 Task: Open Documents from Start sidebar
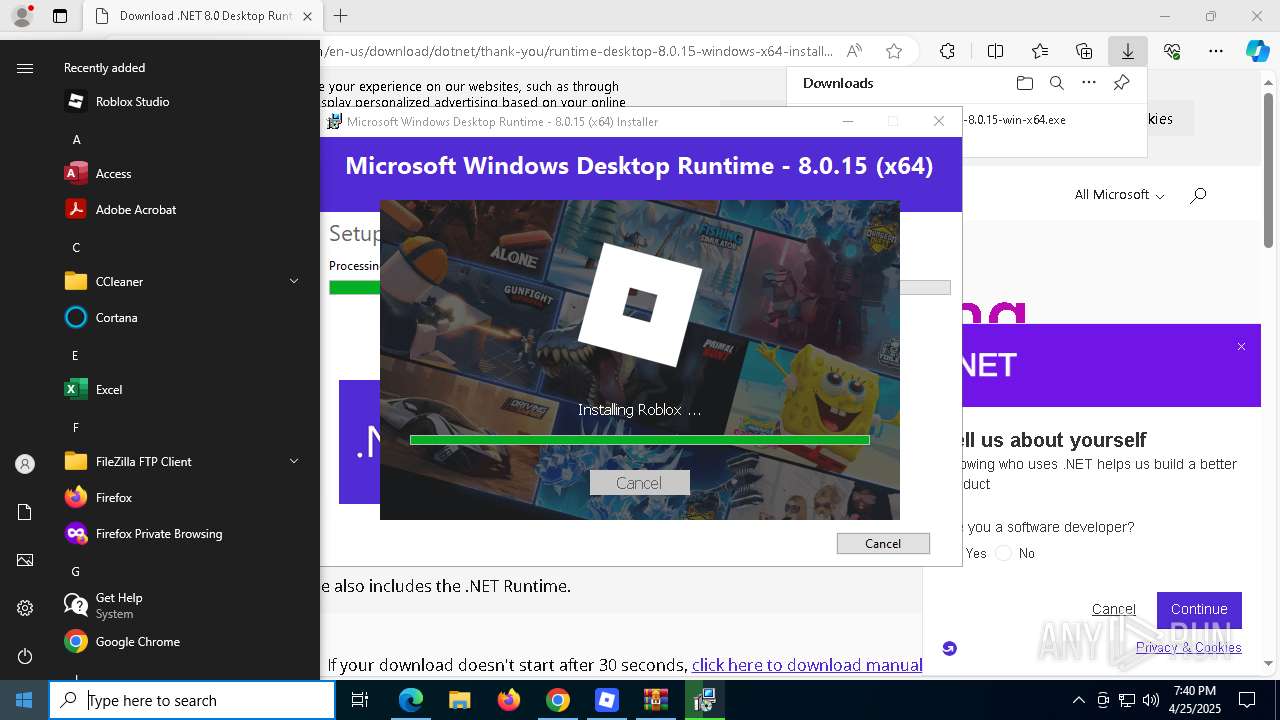(x=25, y=512)
